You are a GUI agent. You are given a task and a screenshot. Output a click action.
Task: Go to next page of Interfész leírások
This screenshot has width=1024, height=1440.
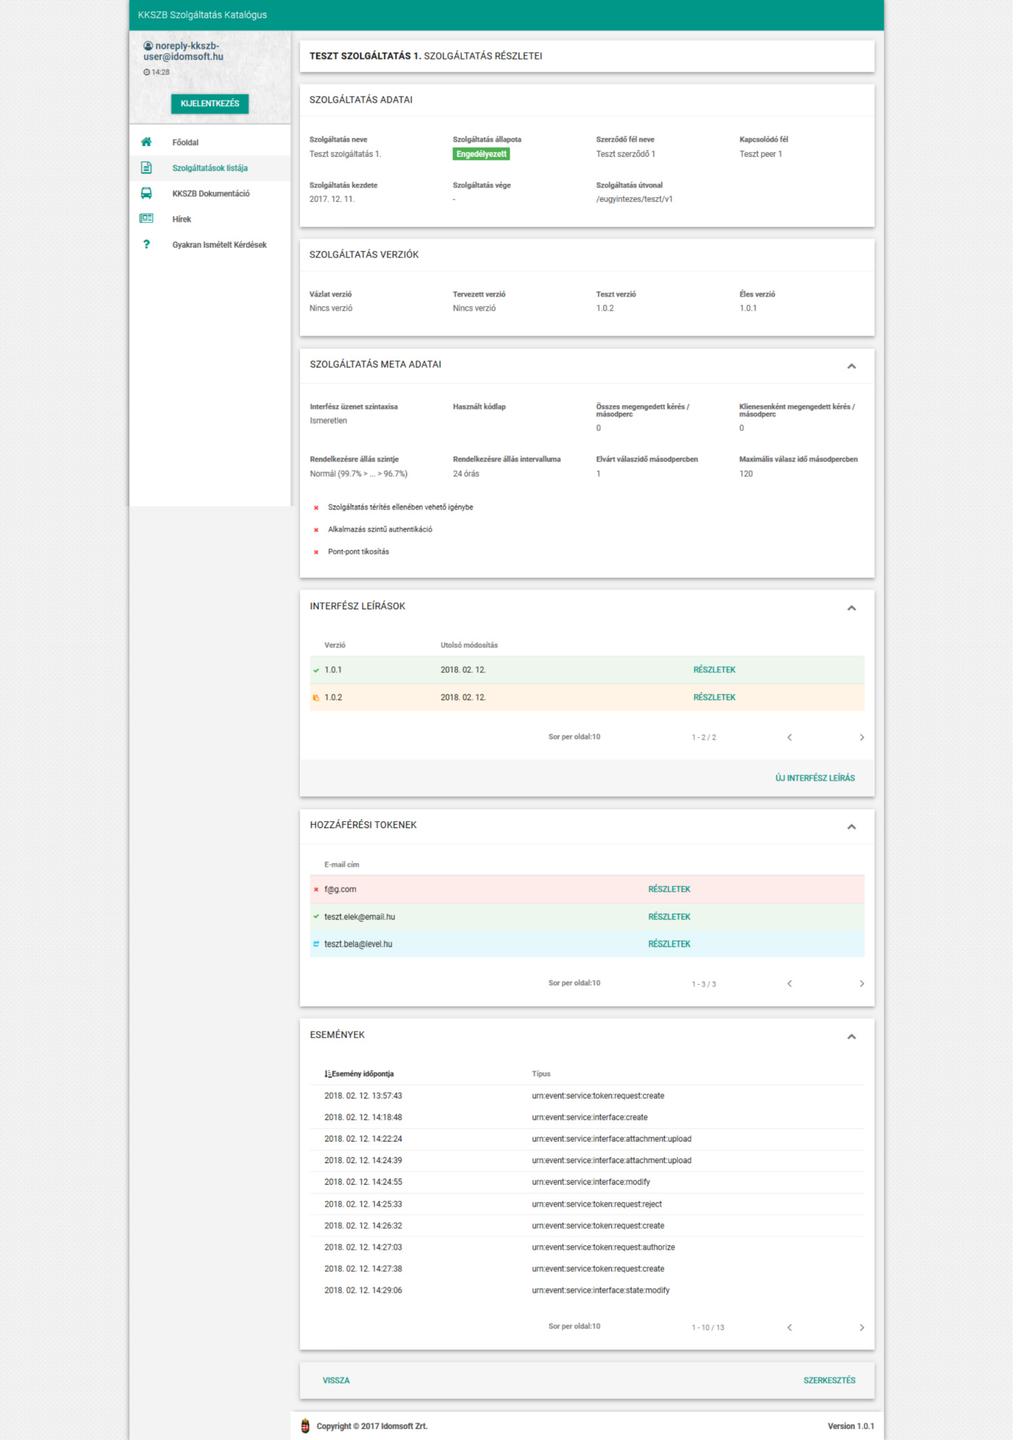point(862,737)
